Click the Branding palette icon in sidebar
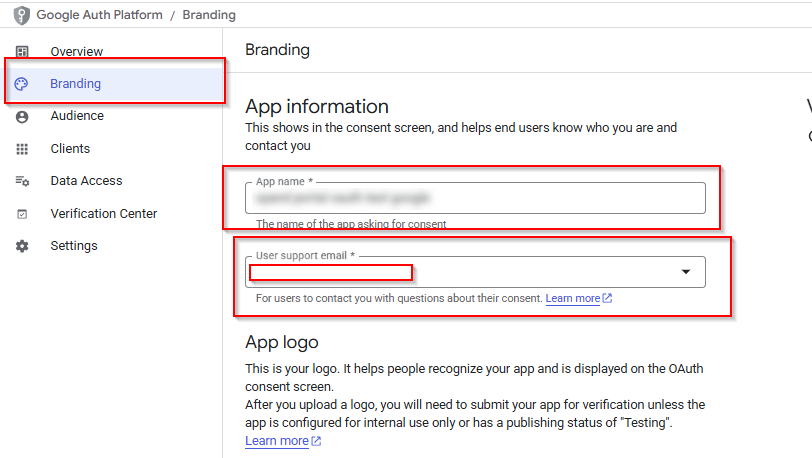 22,84
